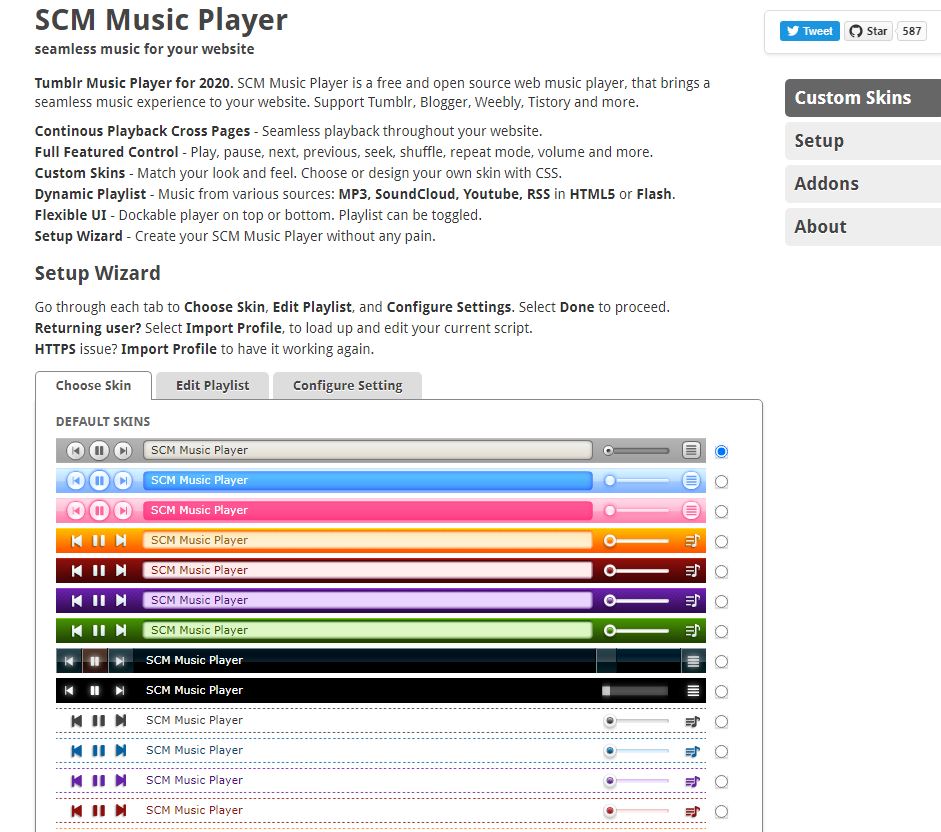Click playlist icon on pink skin

click(x=691, y=510)
